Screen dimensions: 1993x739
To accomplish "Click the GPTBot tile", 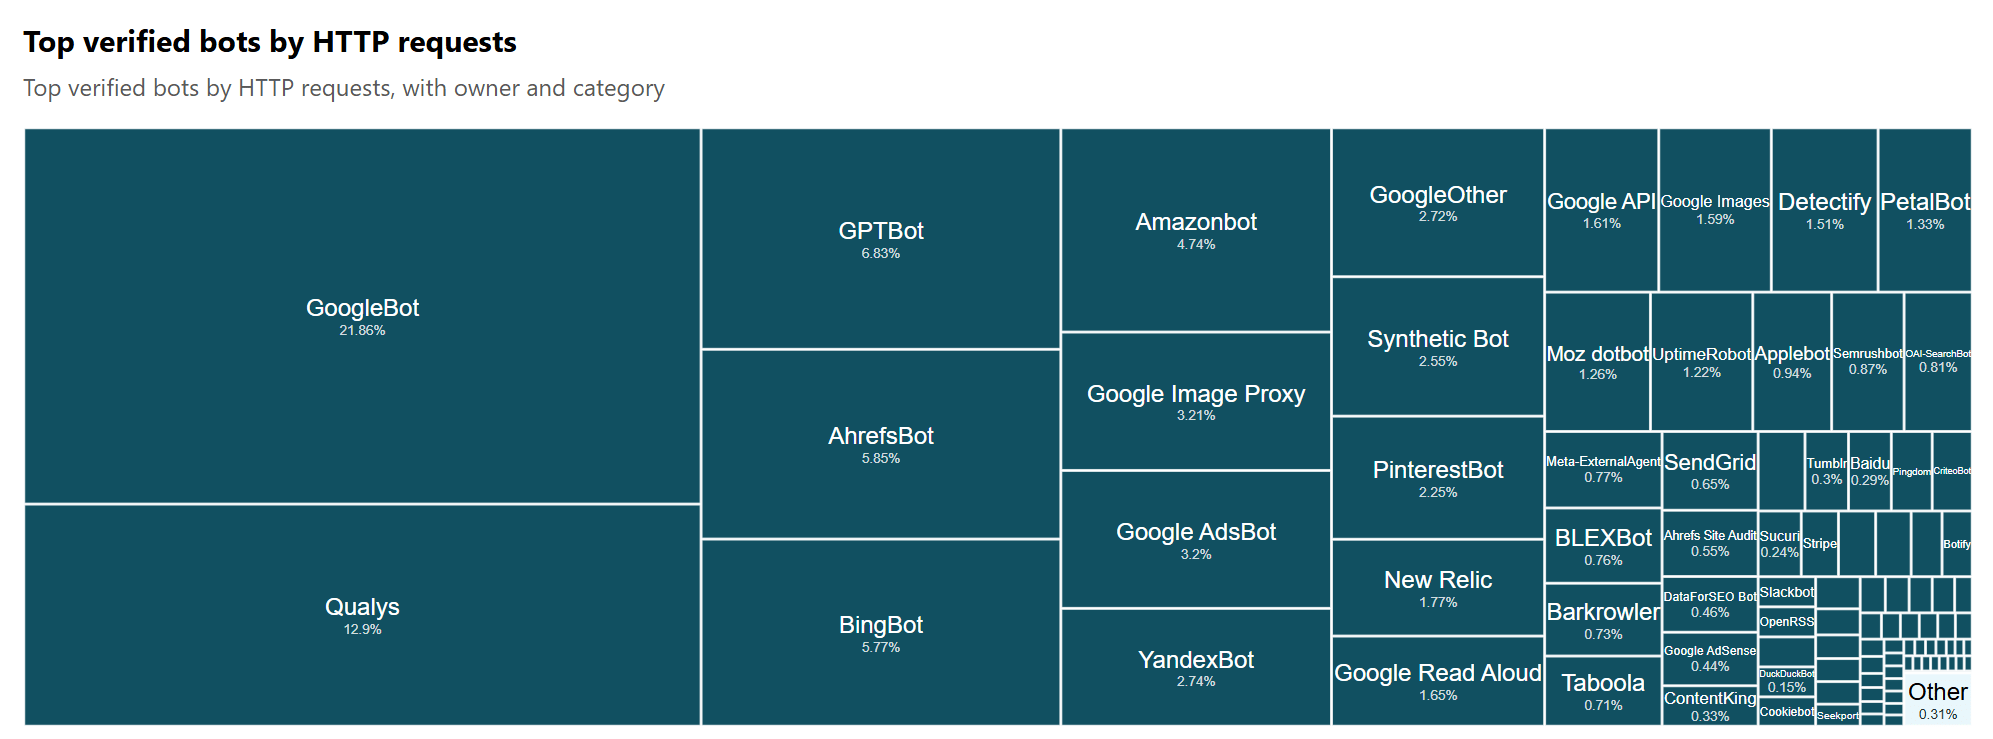I will coord(880,239).
